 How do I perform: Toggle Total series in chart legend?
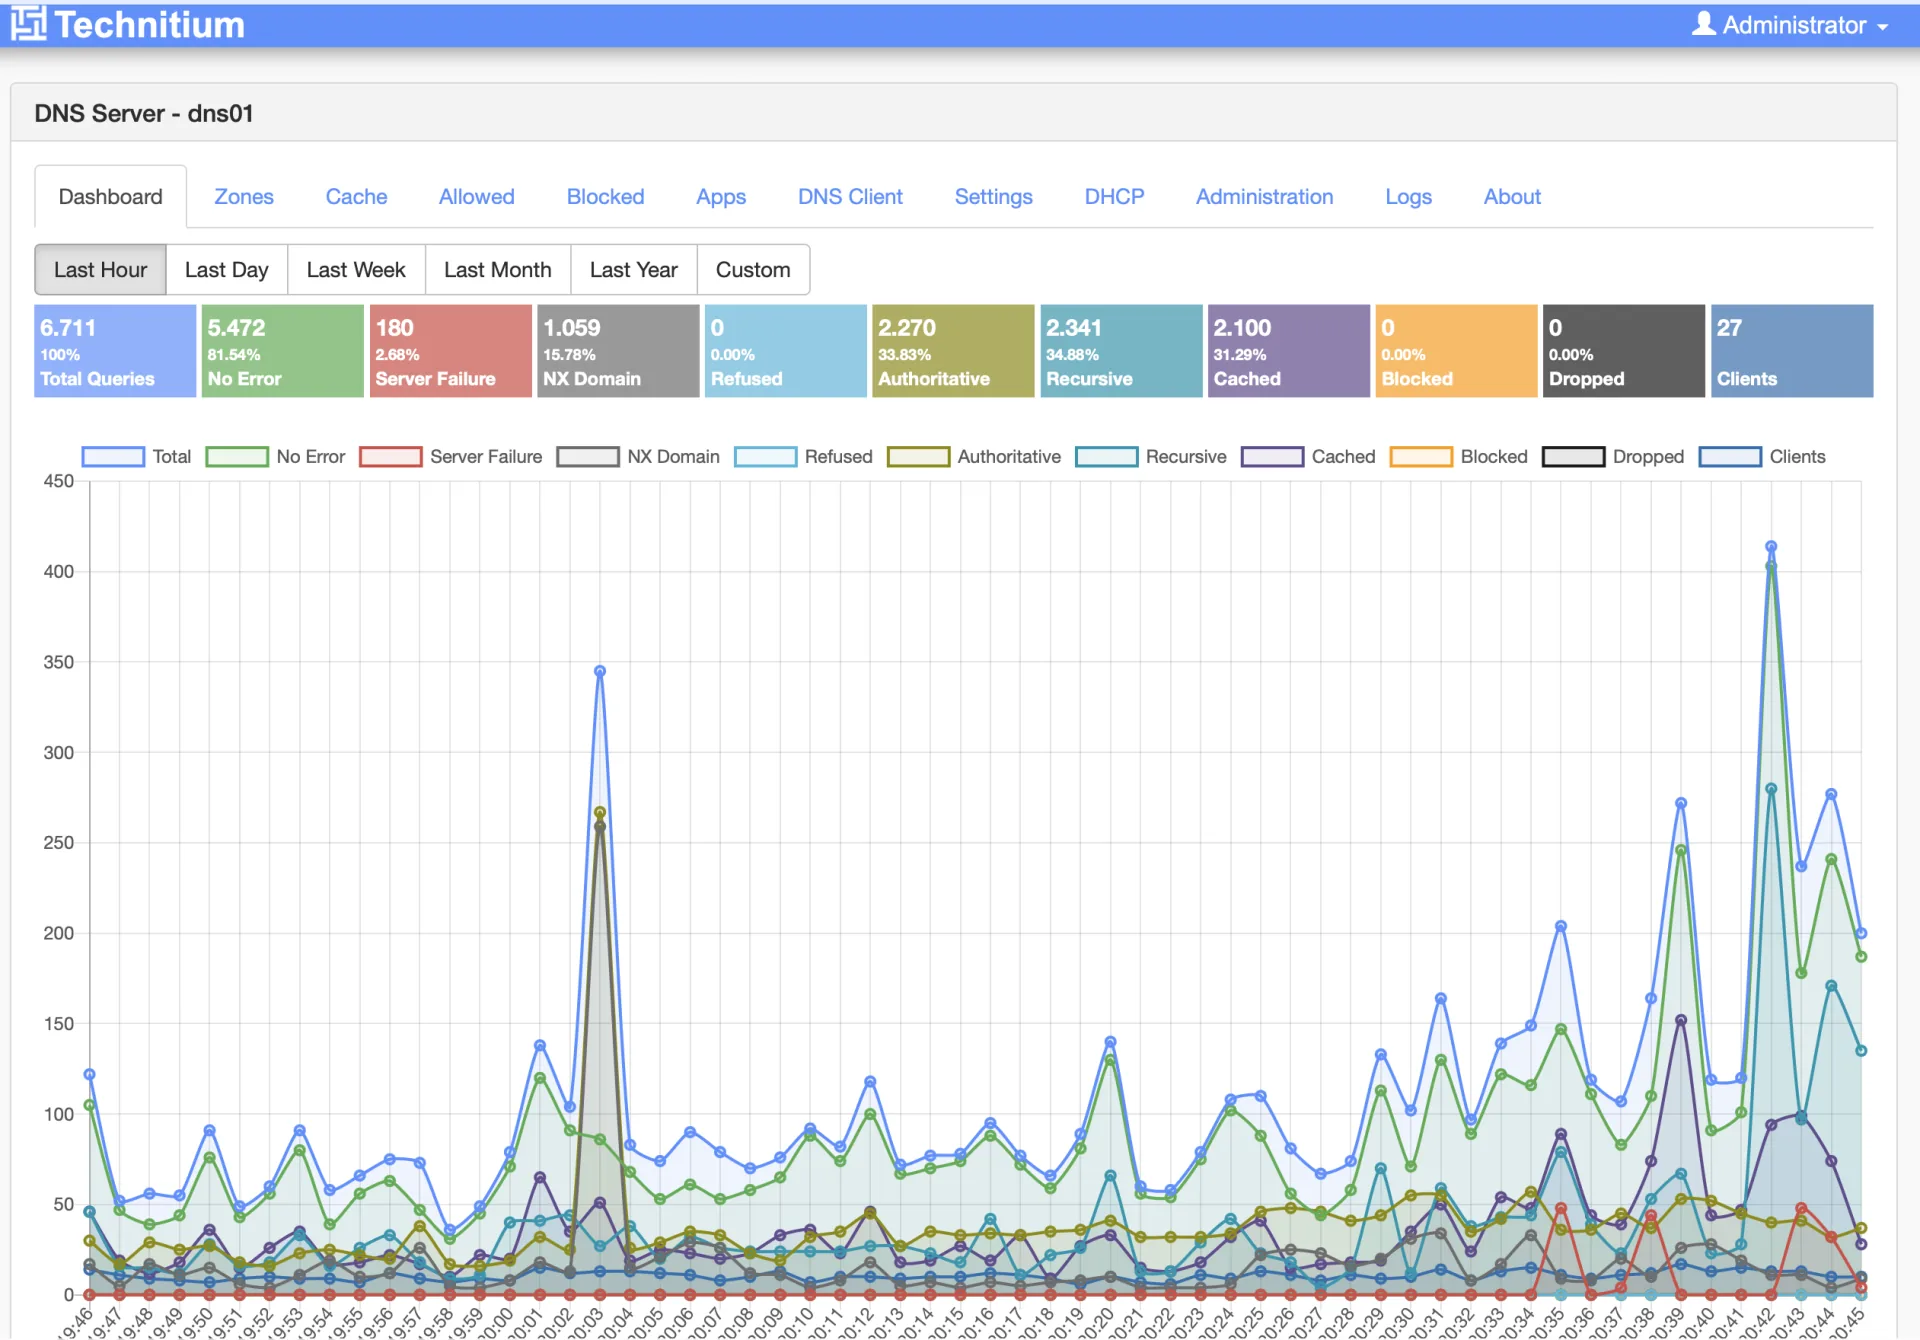click(x=136, y=457)
